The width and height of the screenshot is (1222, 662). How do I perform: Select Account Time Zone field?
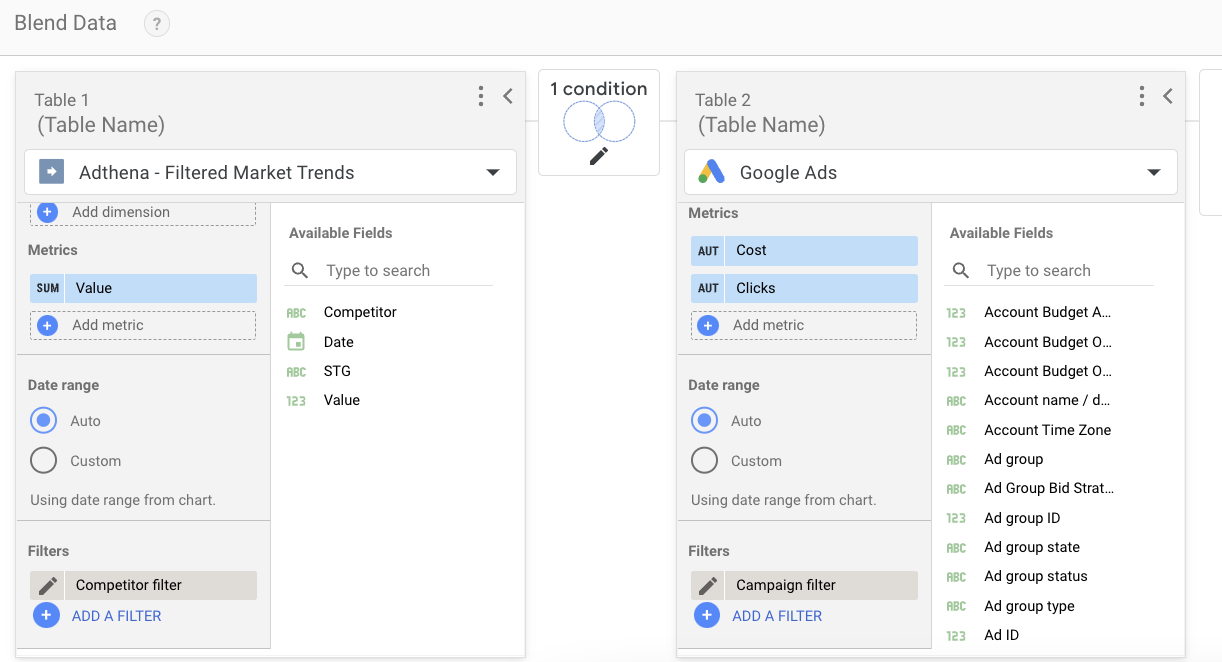[1047, 430]
